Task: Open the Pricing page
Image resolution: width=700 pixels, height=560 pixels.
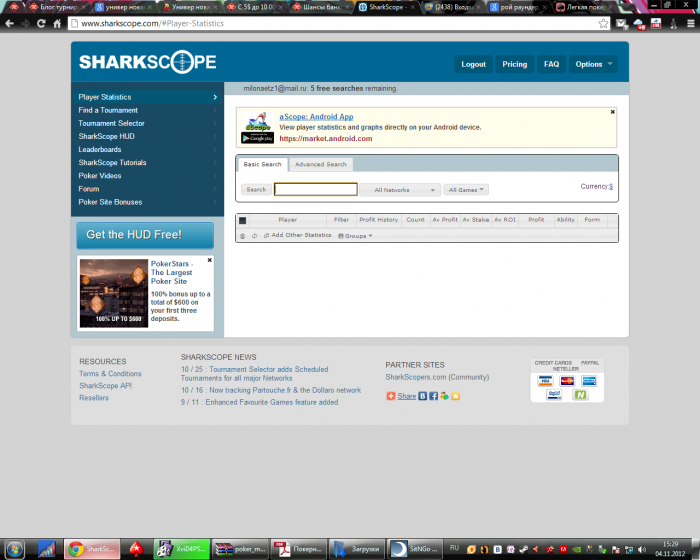Action: (x=515, y=64)
